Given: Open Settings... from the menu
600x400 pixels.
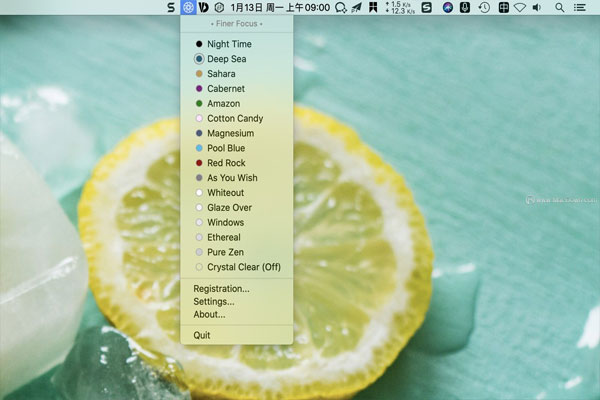Looking at the screenshot, I should [214, 301].
